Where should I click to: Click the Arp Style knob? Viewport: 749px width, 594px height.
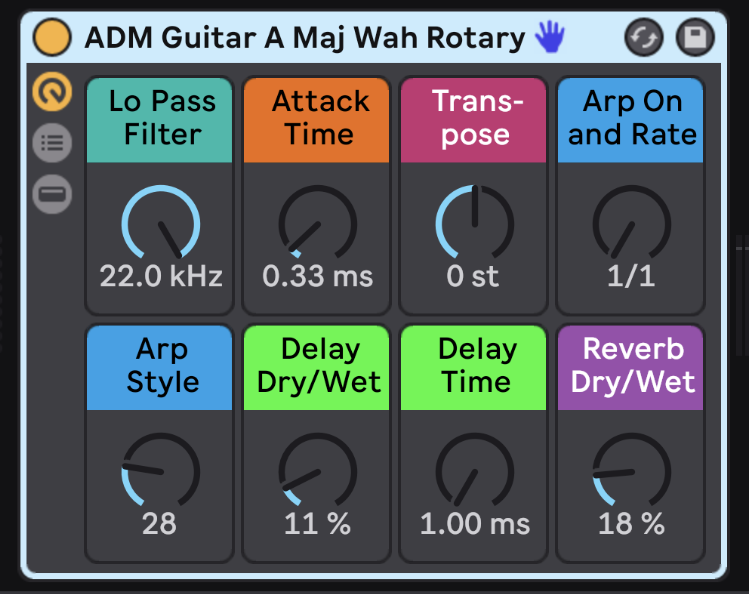pyautogui.click(x=160, y=471)
